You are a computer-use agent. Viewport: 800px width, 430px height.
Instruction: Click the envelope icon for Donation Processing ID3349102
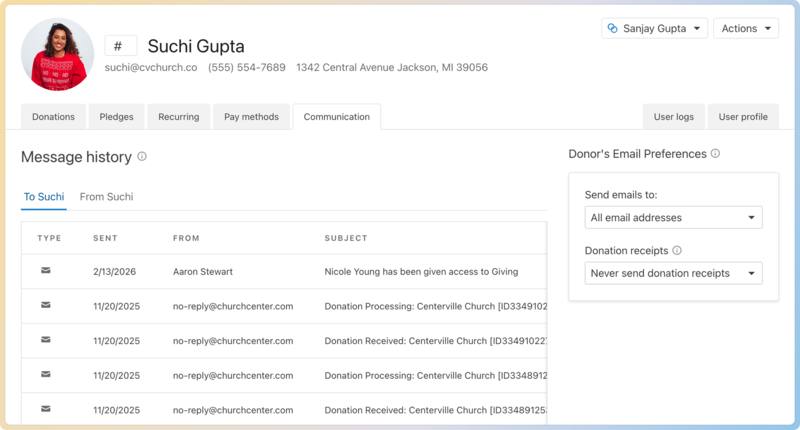pyautogui.click(x=46, y=305)
